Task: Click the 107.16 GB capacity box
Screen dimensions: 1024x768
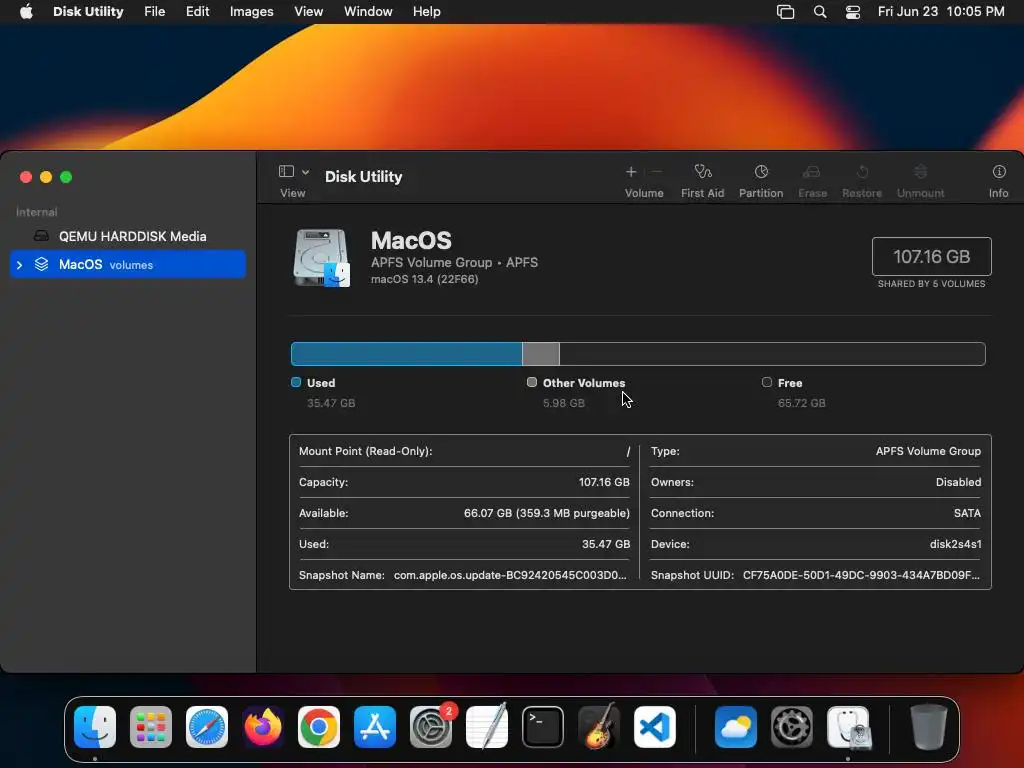Action: pyautogui.click(x=931, y=257)
